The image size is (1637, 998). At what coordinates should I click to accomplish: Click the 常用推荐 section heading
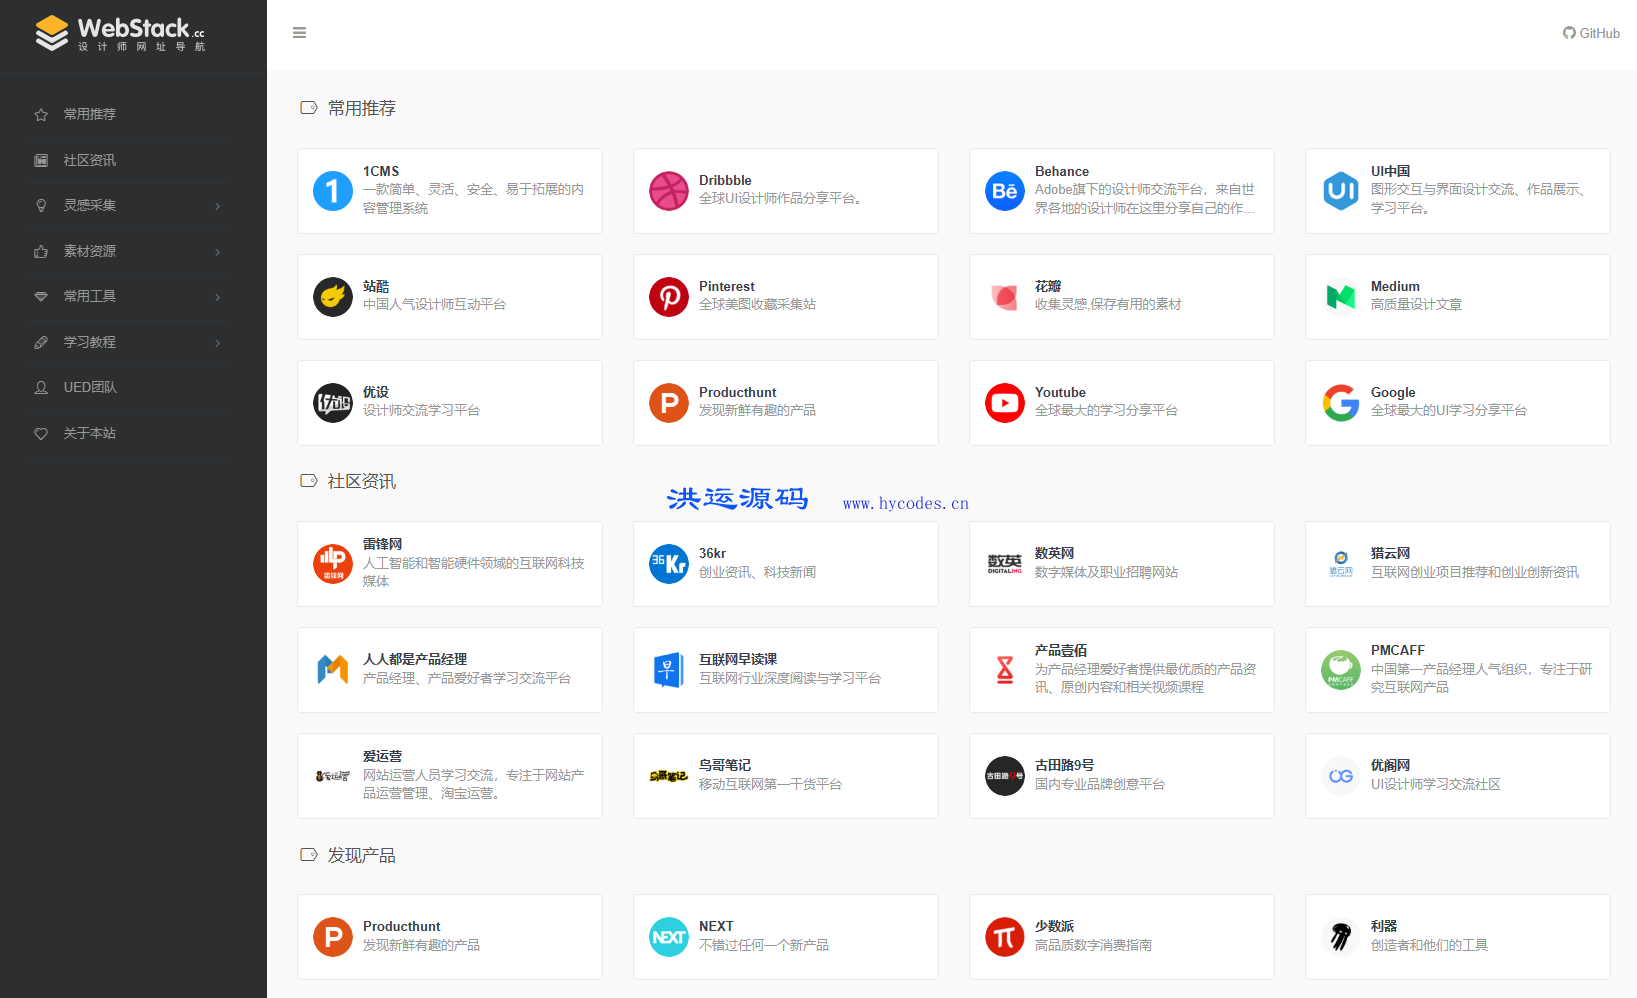(362, 108)
